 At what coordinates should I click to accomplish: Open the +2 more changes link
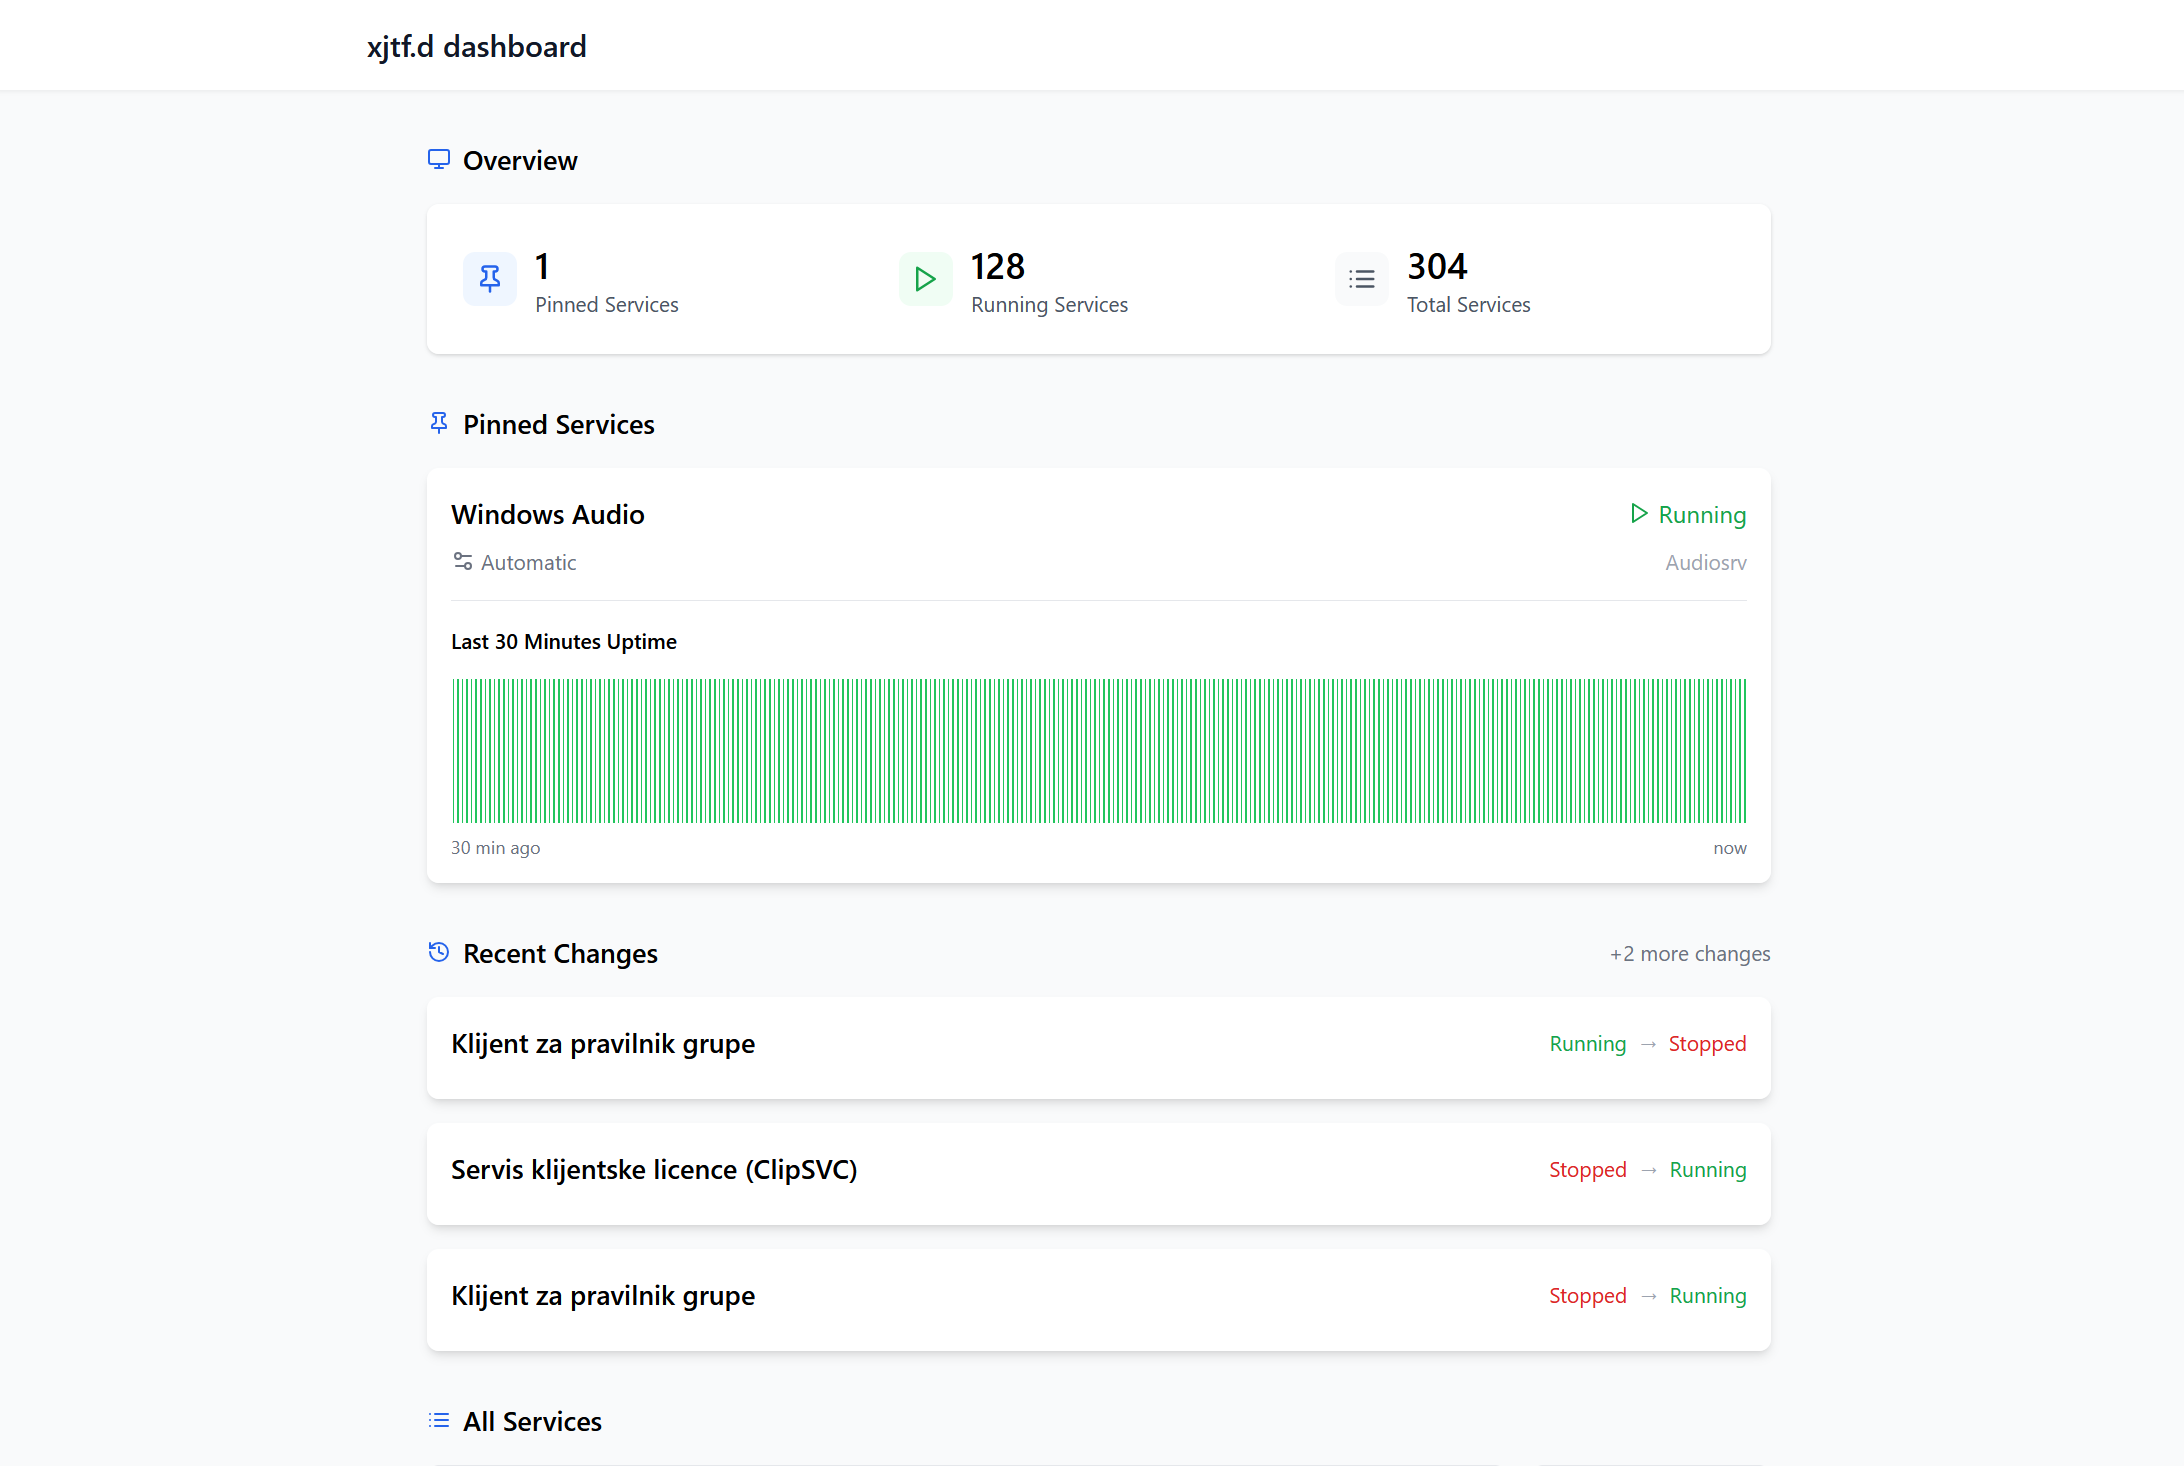click(1690, 954)
